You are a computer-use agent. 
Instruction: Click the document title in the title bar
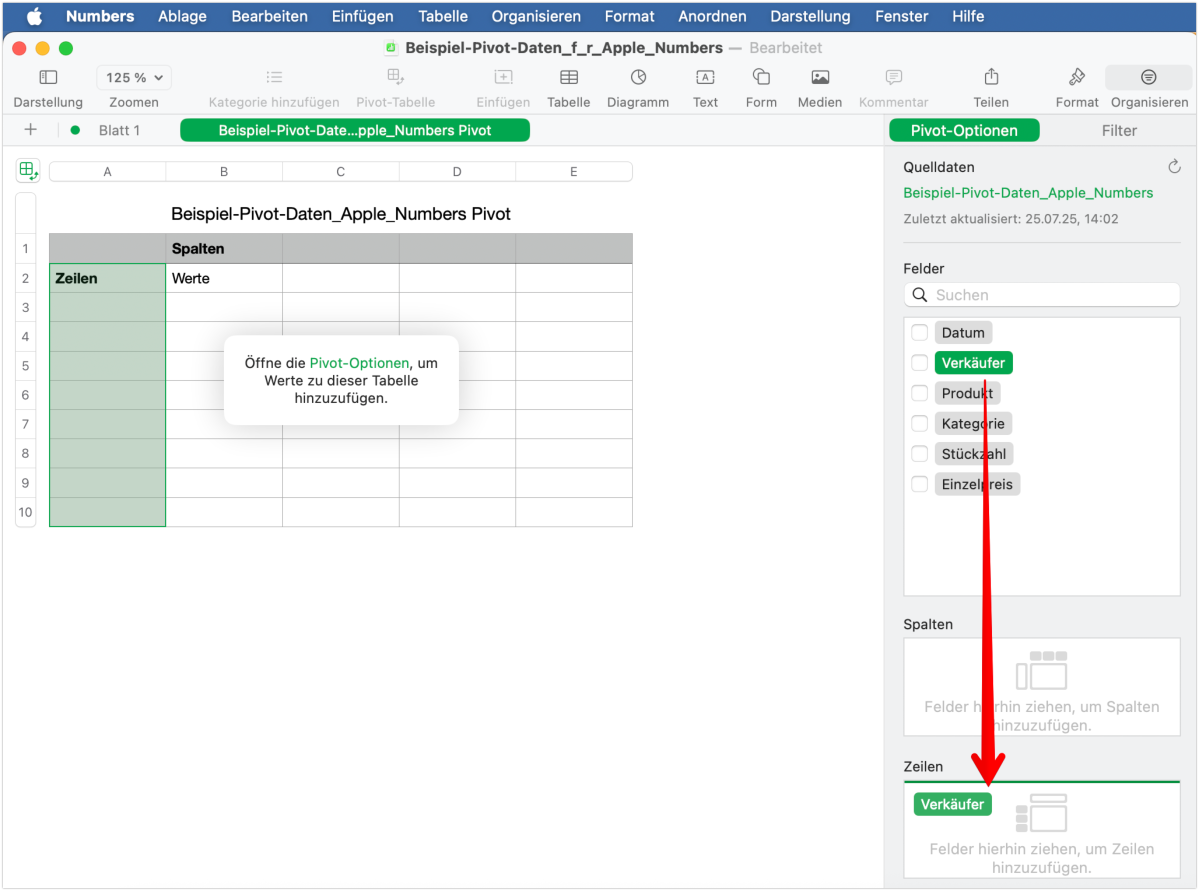(564, 47)
